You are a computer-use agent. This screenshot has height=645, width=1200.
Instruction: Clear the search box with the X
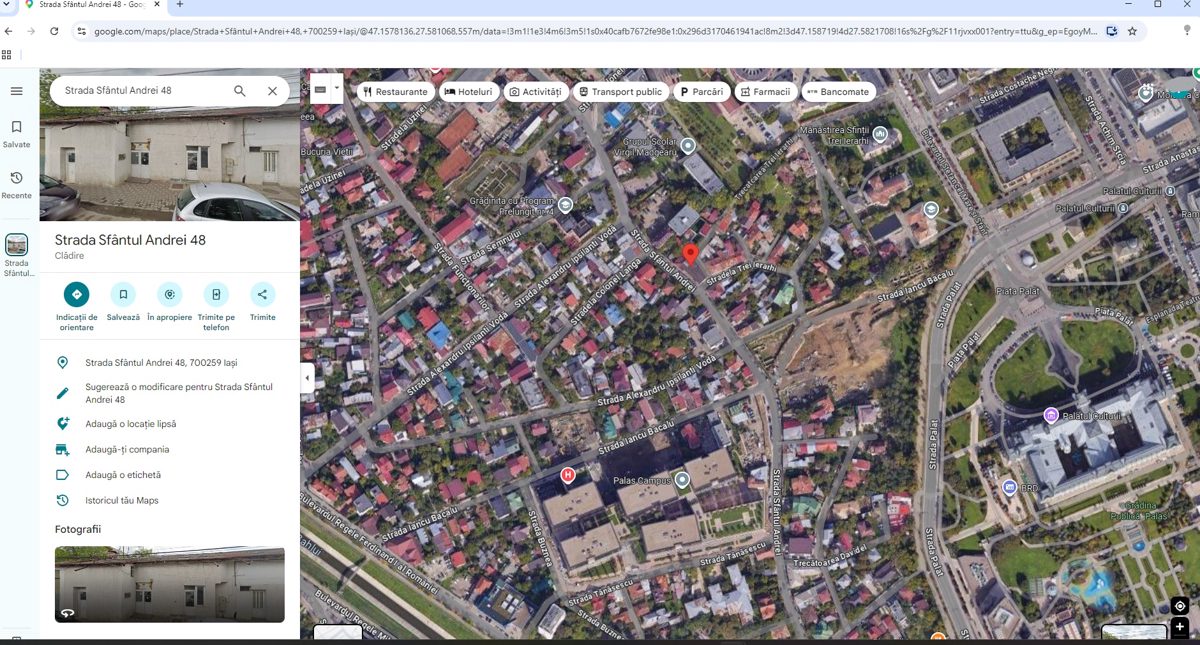point(272,91)
